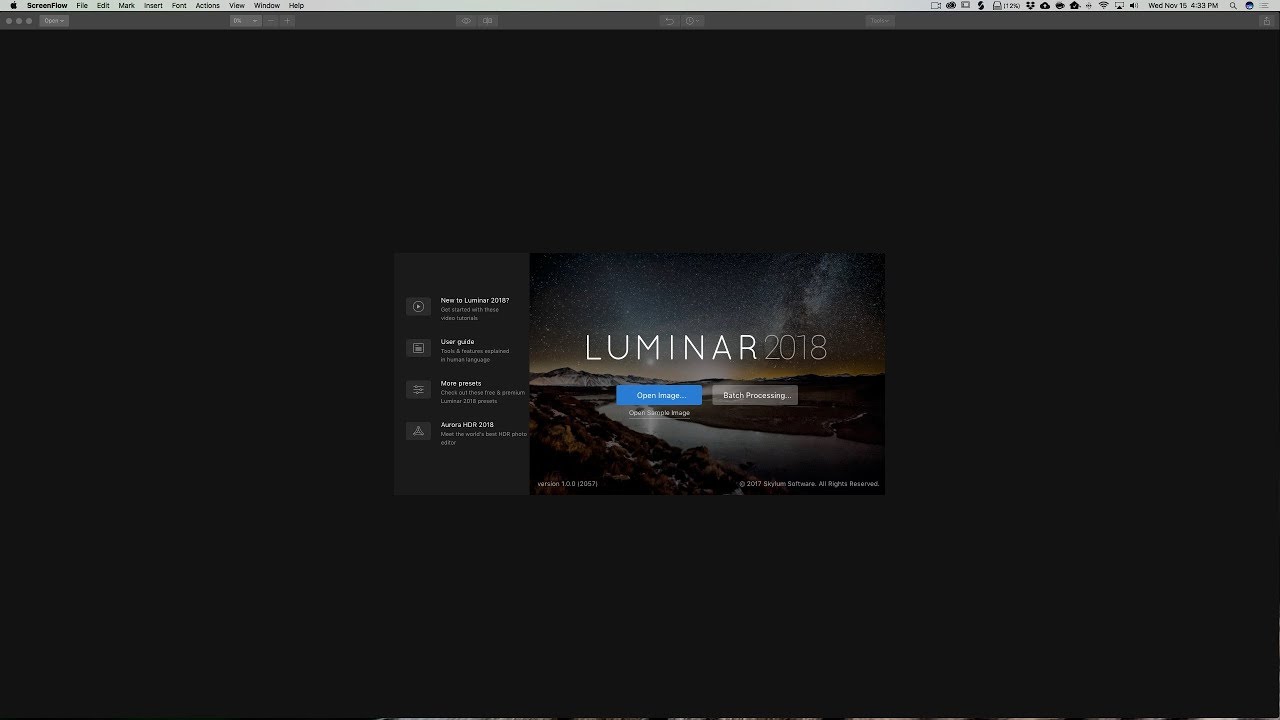Click the date and time display
Viewport: 1280px width, 720px height.
1183,6
